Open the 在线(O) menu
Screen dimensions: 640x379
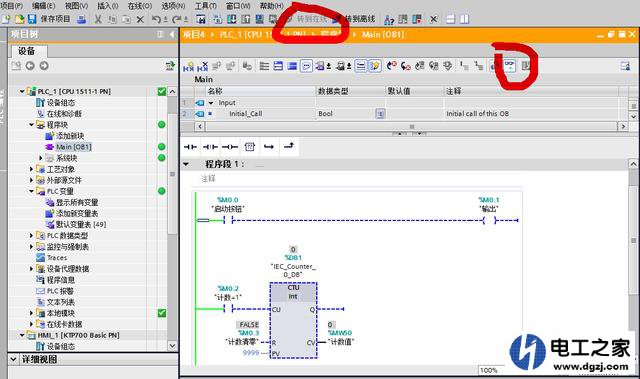(x=140, y=6)
